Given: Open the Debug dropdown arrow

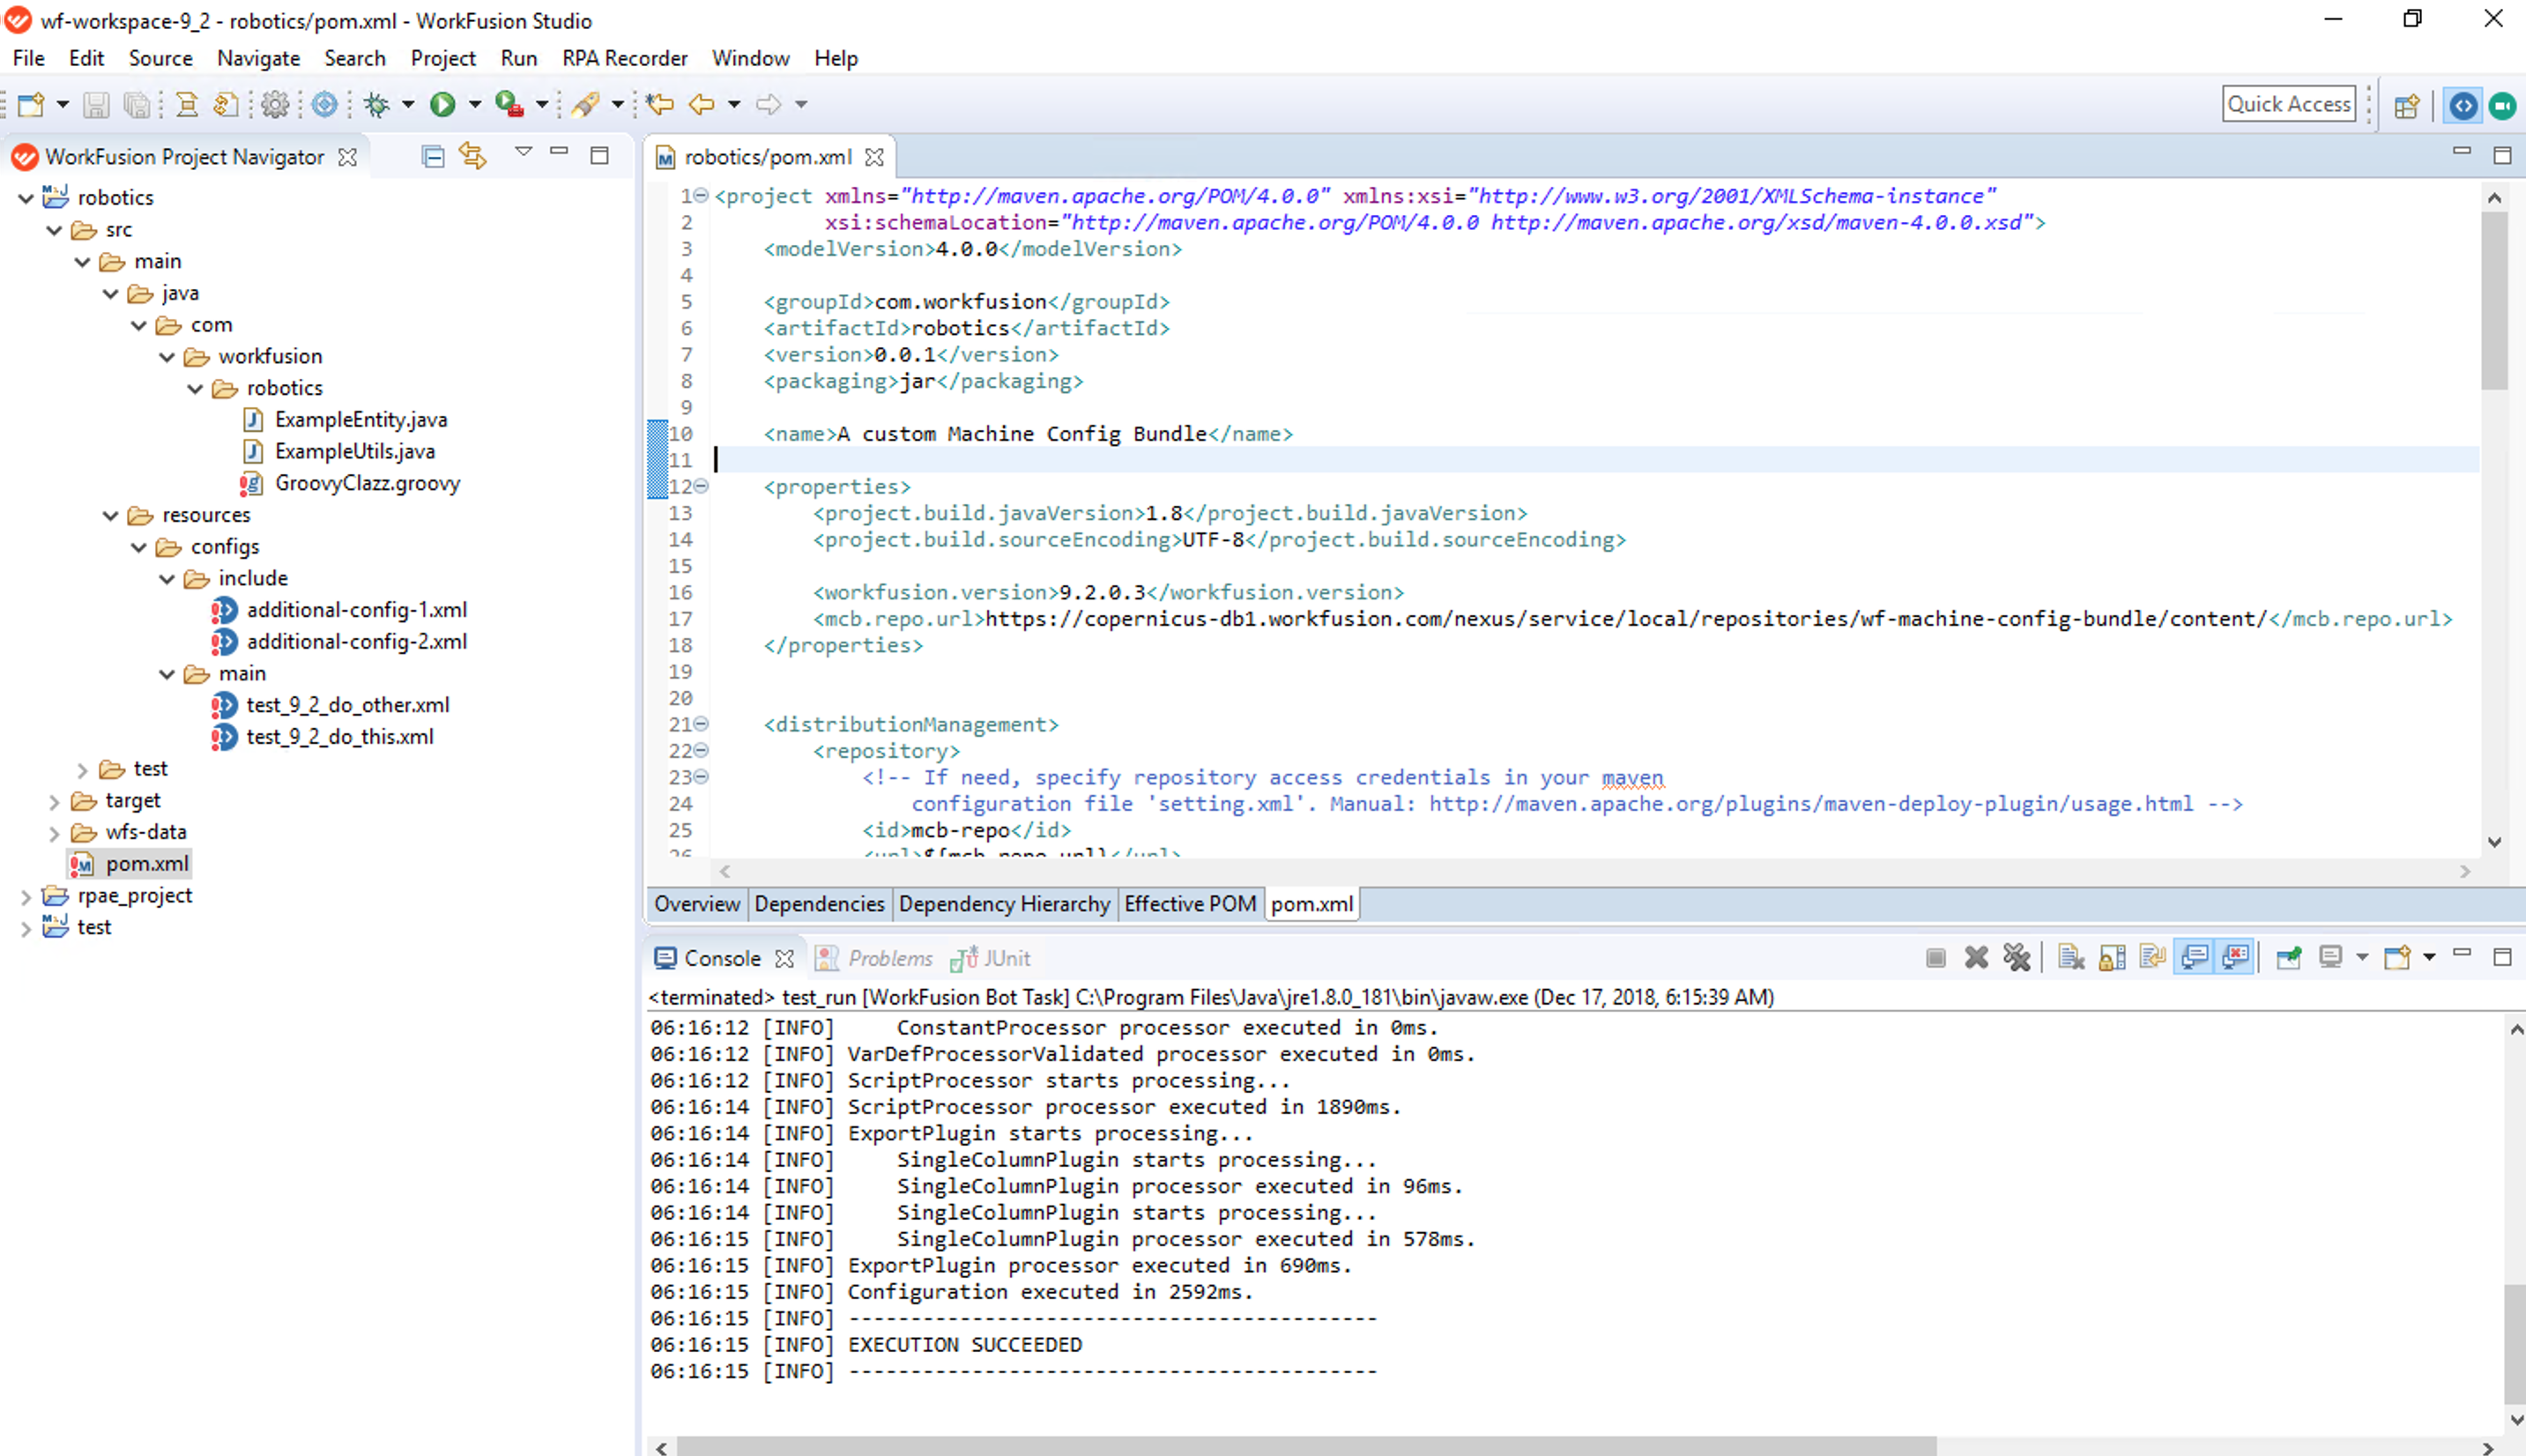Looking at the screenshot, I should click(x=408, y=104).
